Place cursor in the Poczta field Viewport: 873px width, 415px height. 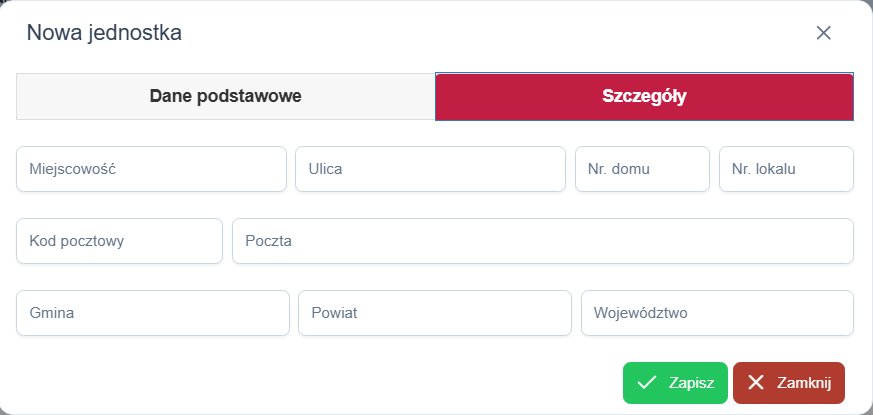(542, 241)
